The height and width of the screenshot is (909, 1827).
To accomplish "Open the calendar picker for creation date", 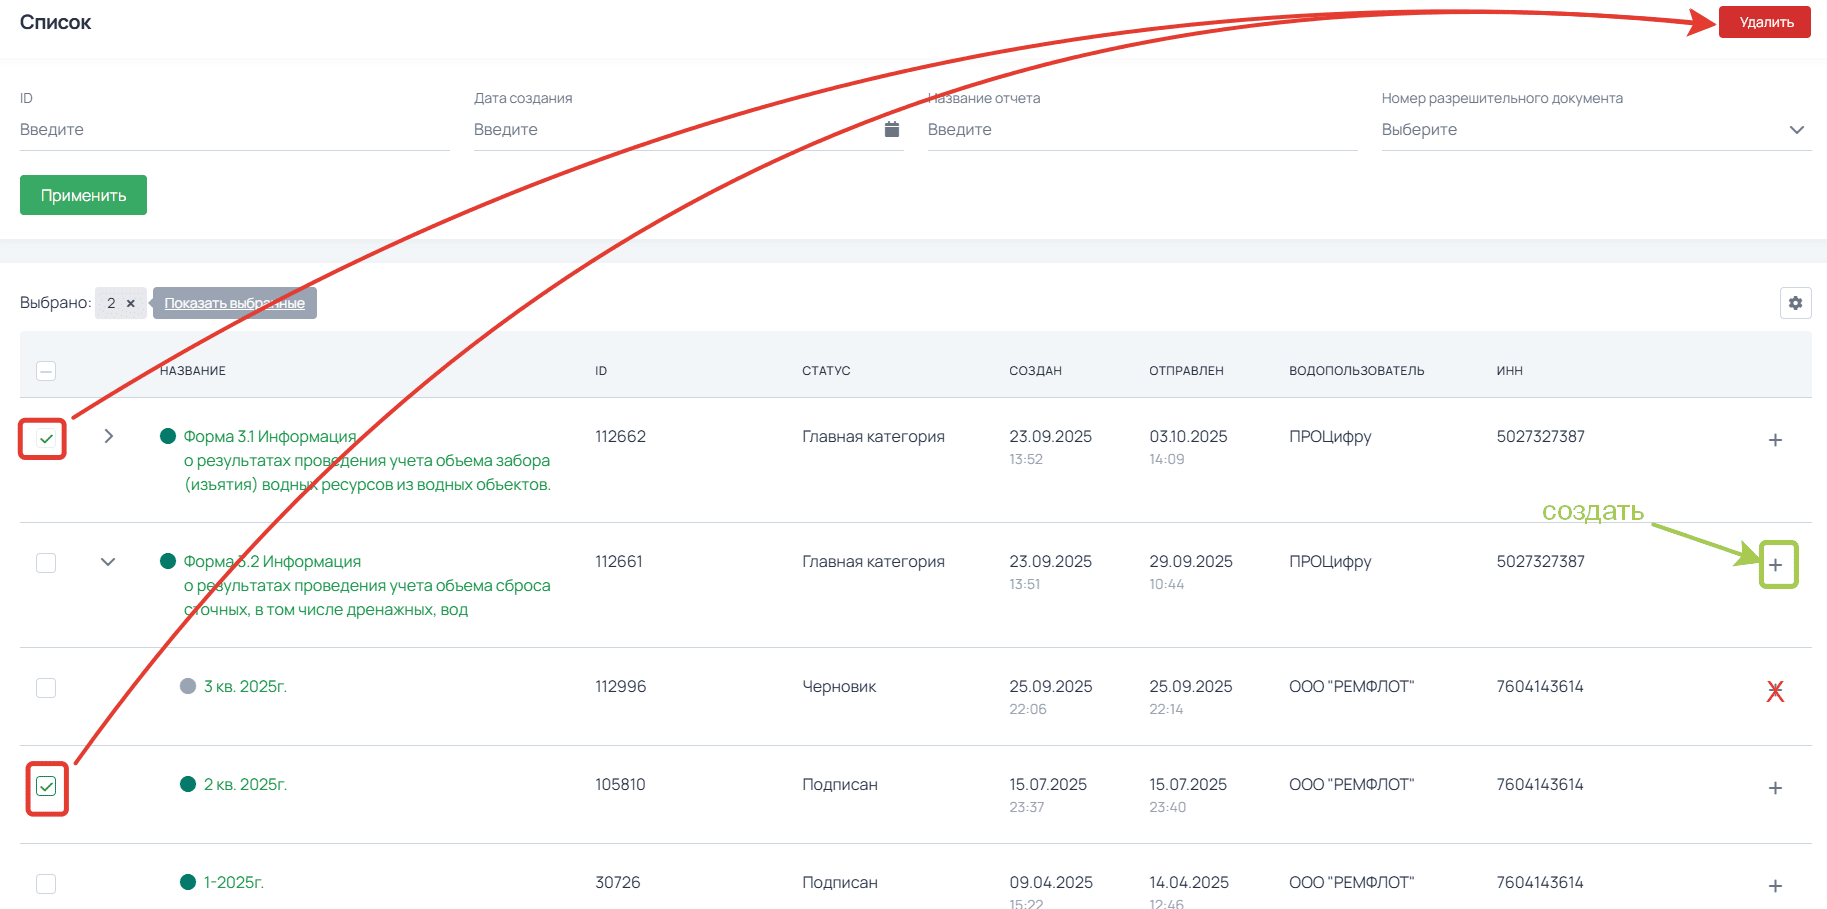I will pos(892,129).
